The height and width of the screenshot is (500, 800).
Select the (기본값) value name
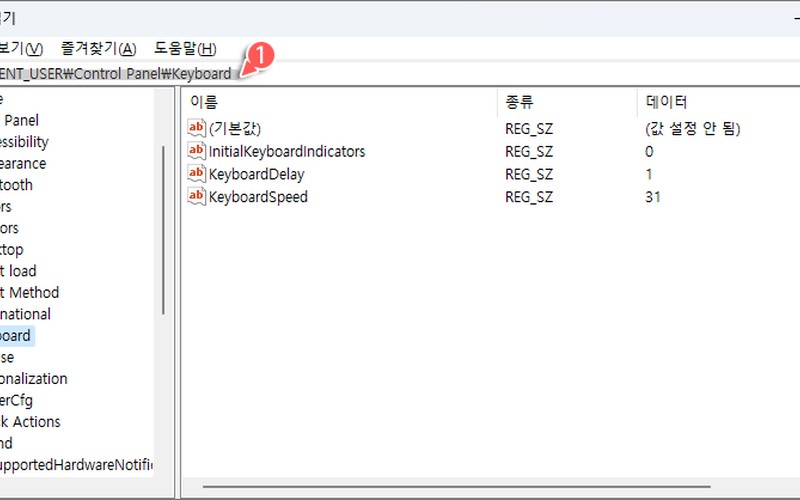pos(235,129)
